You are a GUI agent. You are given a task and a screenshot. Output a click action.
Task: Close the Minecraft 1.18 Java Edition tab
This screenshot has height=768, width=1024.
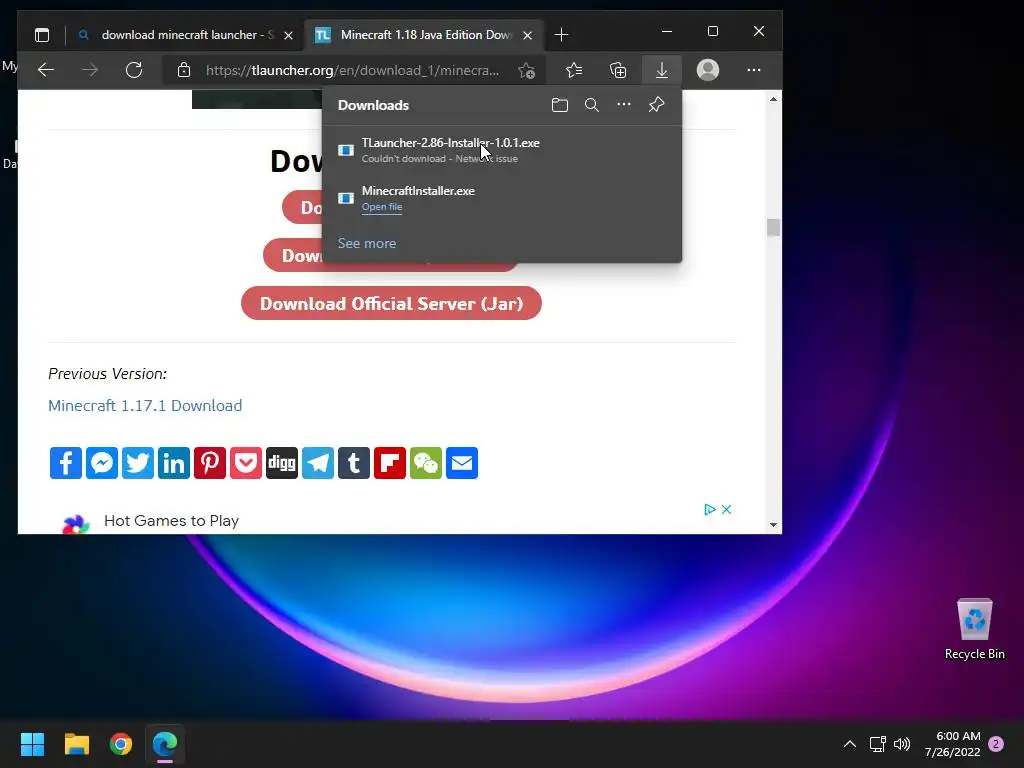(x=528, y=35)
